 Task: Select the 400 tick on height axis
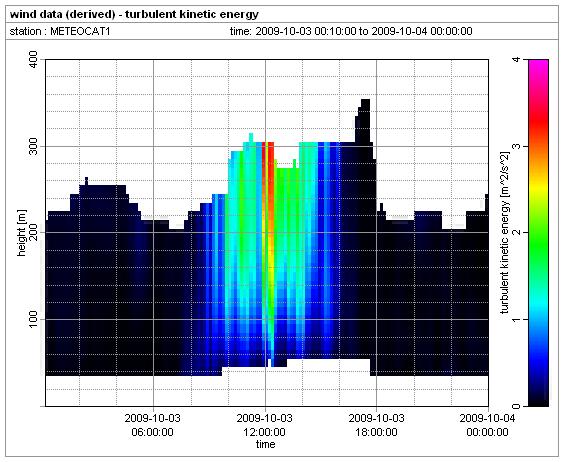pos(33,60)
